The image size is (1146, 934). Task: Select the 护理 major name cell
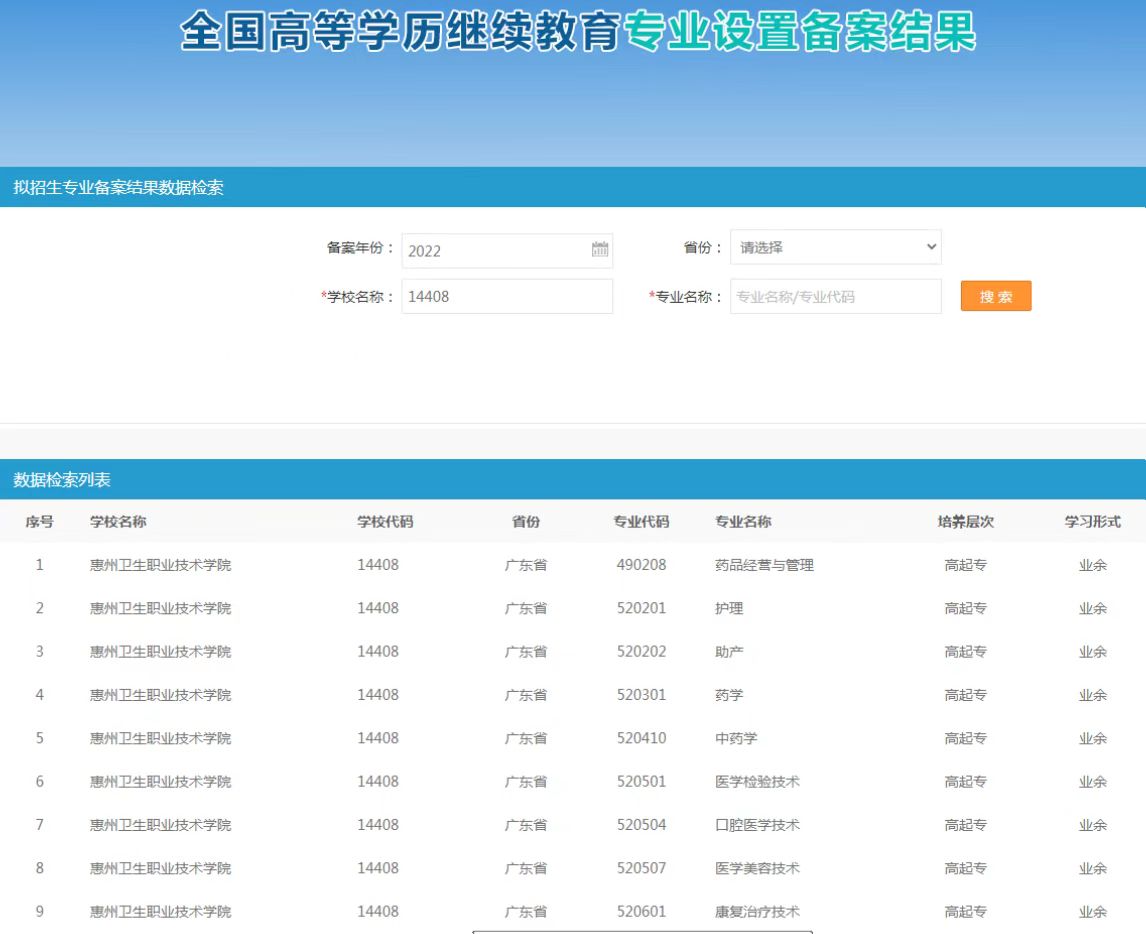point(729,608)
